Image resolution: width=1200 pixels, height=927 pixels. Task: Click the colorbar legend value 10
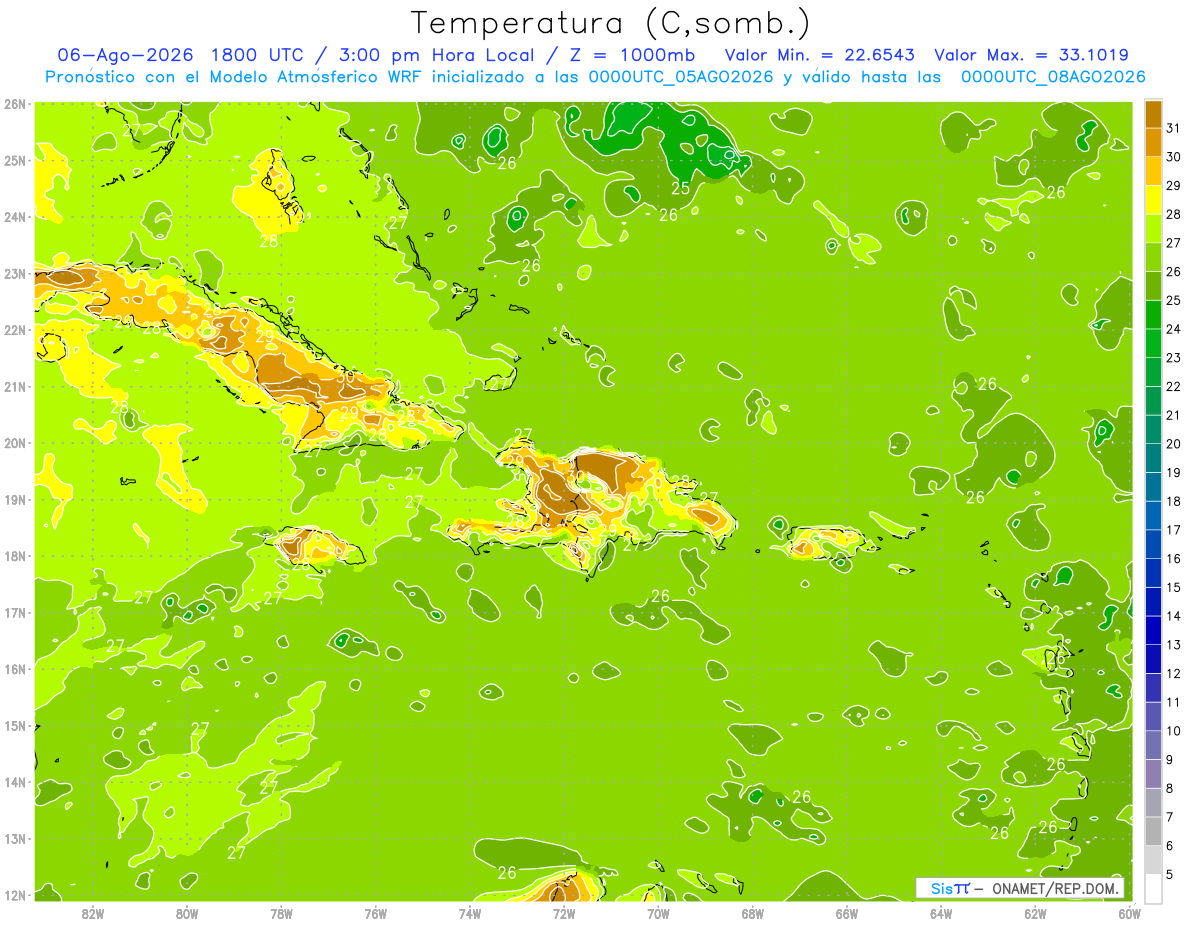(x=1174, y=731)
